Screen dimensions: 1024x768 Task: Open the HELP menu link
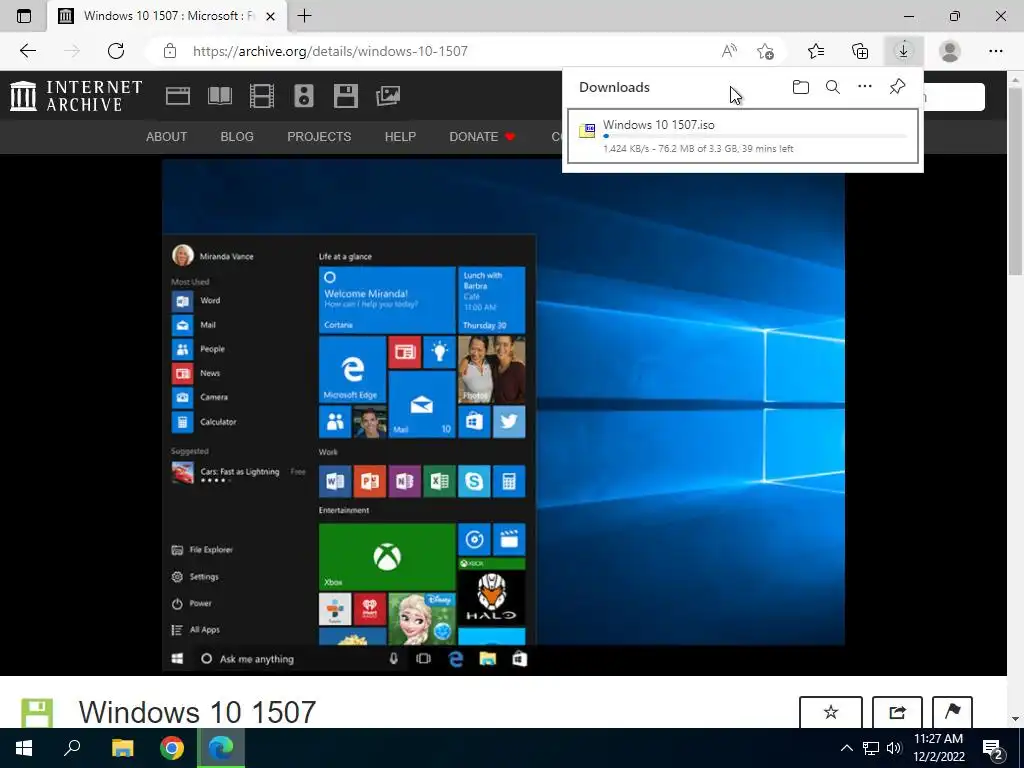[x=400, y=136]
